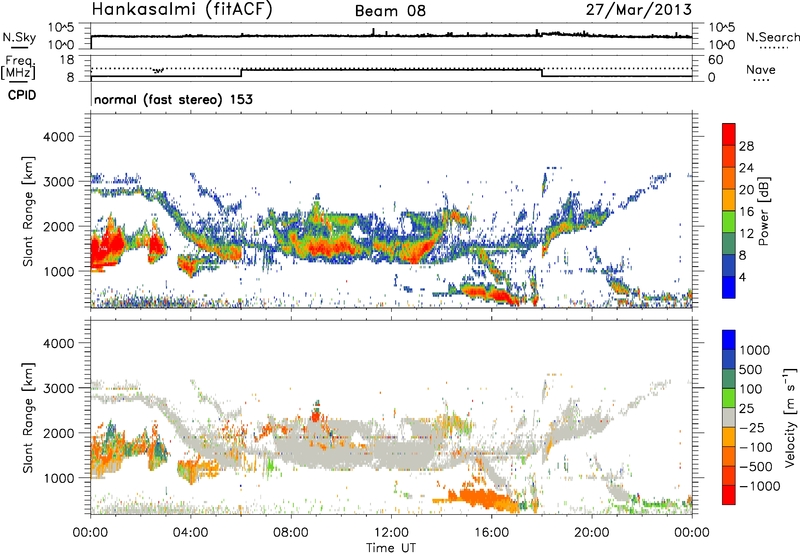Click the 28 tick on Power colorbar
This screenshot has width=800, height=554.
746,146
